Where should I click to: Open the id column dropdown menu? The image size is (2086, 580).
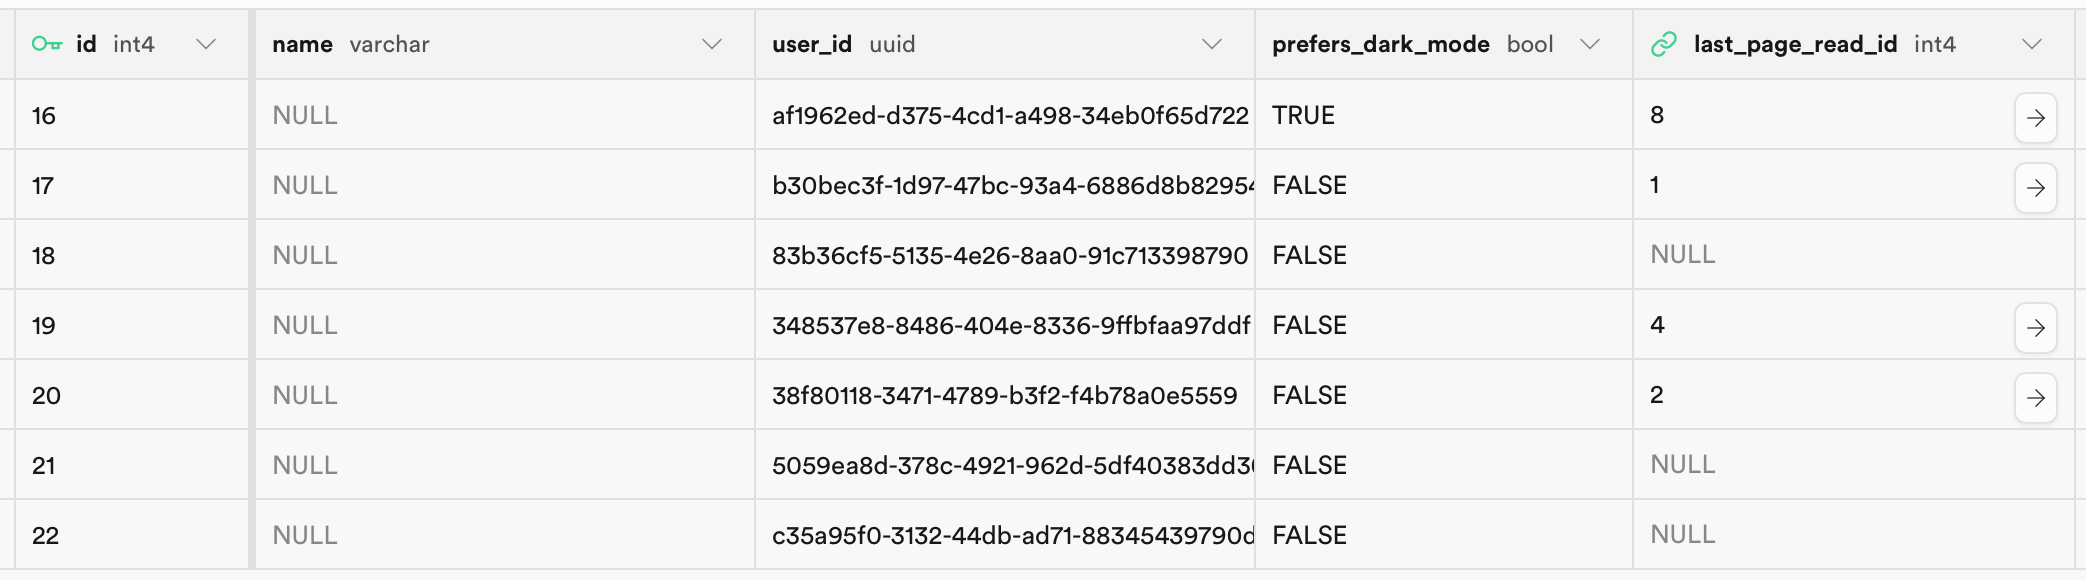pyautogui.click(x=206, y=44)
